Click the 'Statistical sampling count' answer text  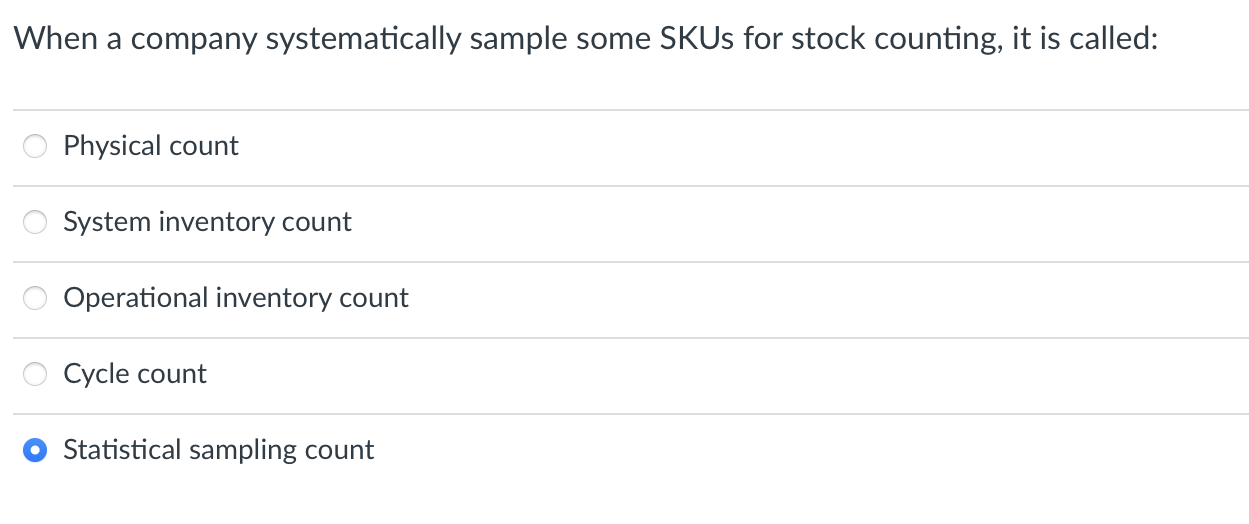[x=219, y=450]
